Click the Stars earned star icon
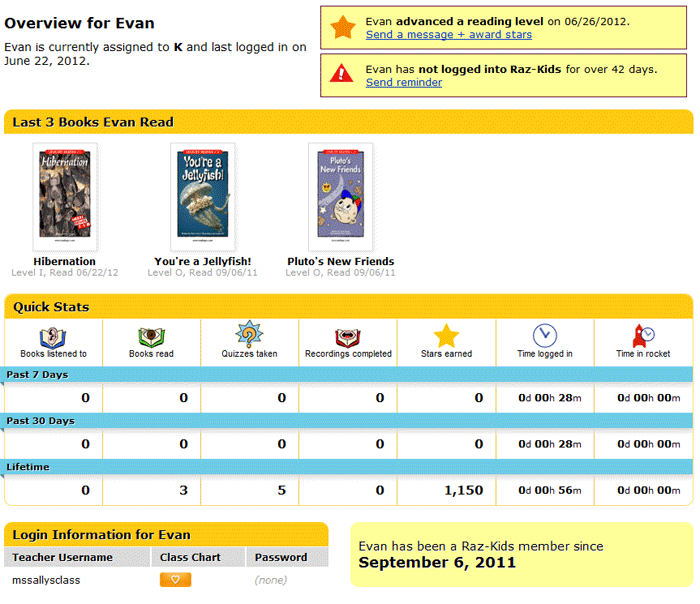The image size is (700, 604). coord(446,336)
